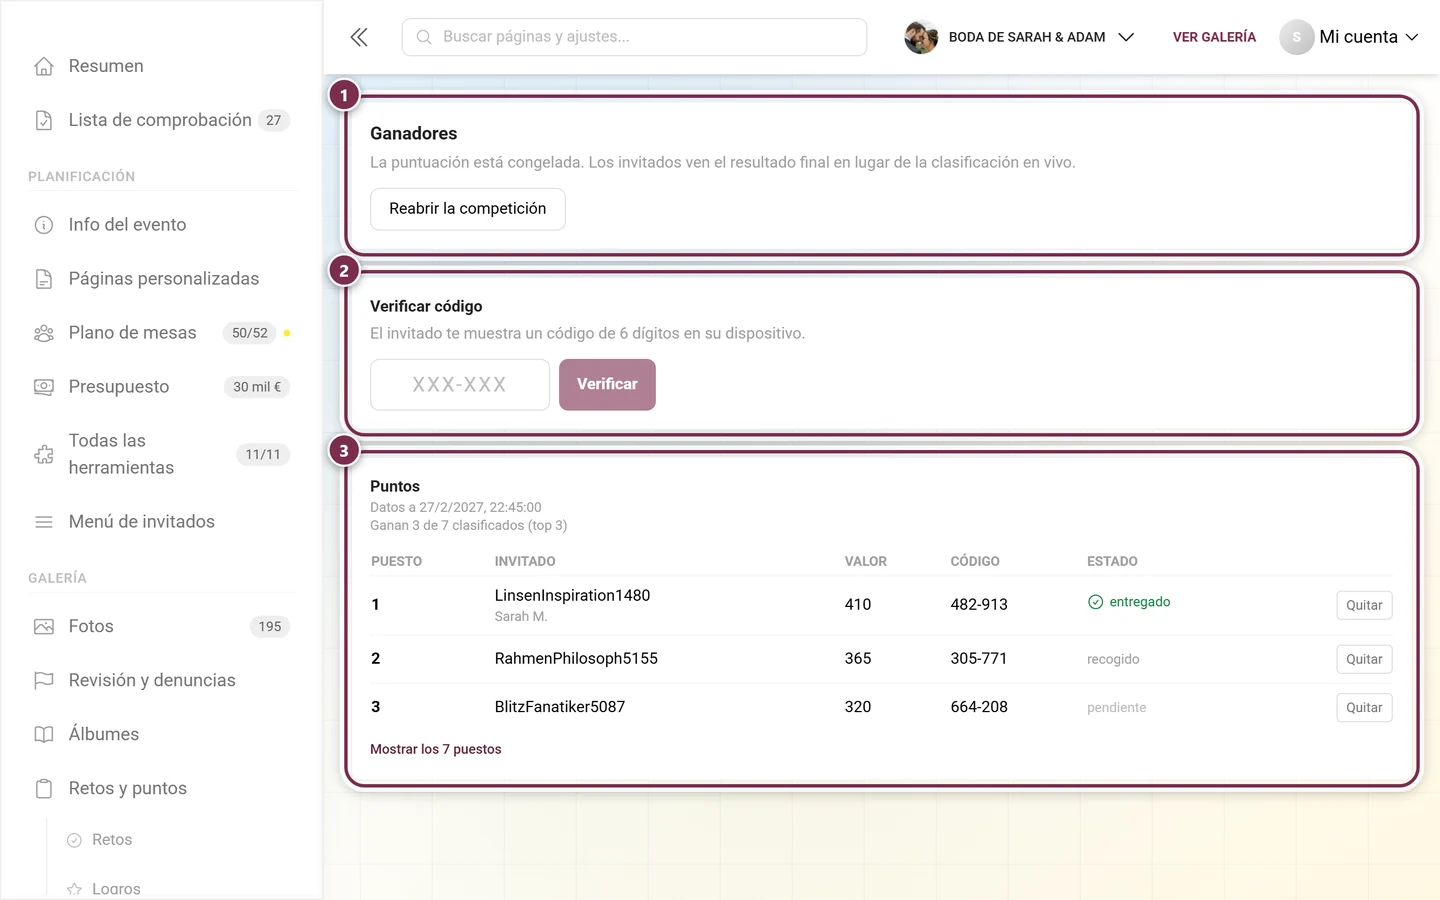Click the Revisión y denuncias flag icon
Viewport: 1440px width, 900px height.
click(x=44, y=681)
